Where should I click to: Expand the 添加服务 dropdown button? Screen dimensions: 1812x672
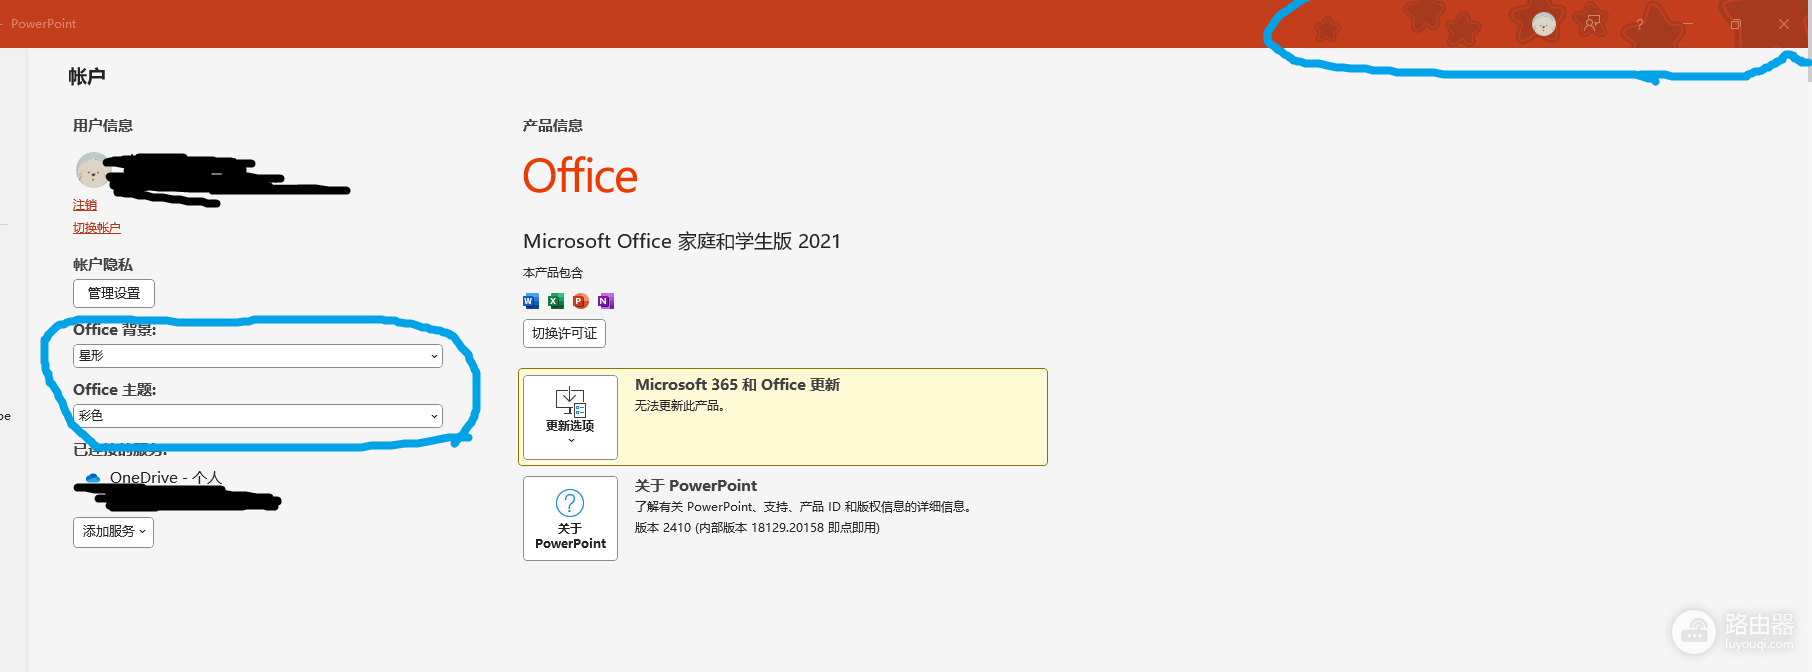click(x=113, y=532)
